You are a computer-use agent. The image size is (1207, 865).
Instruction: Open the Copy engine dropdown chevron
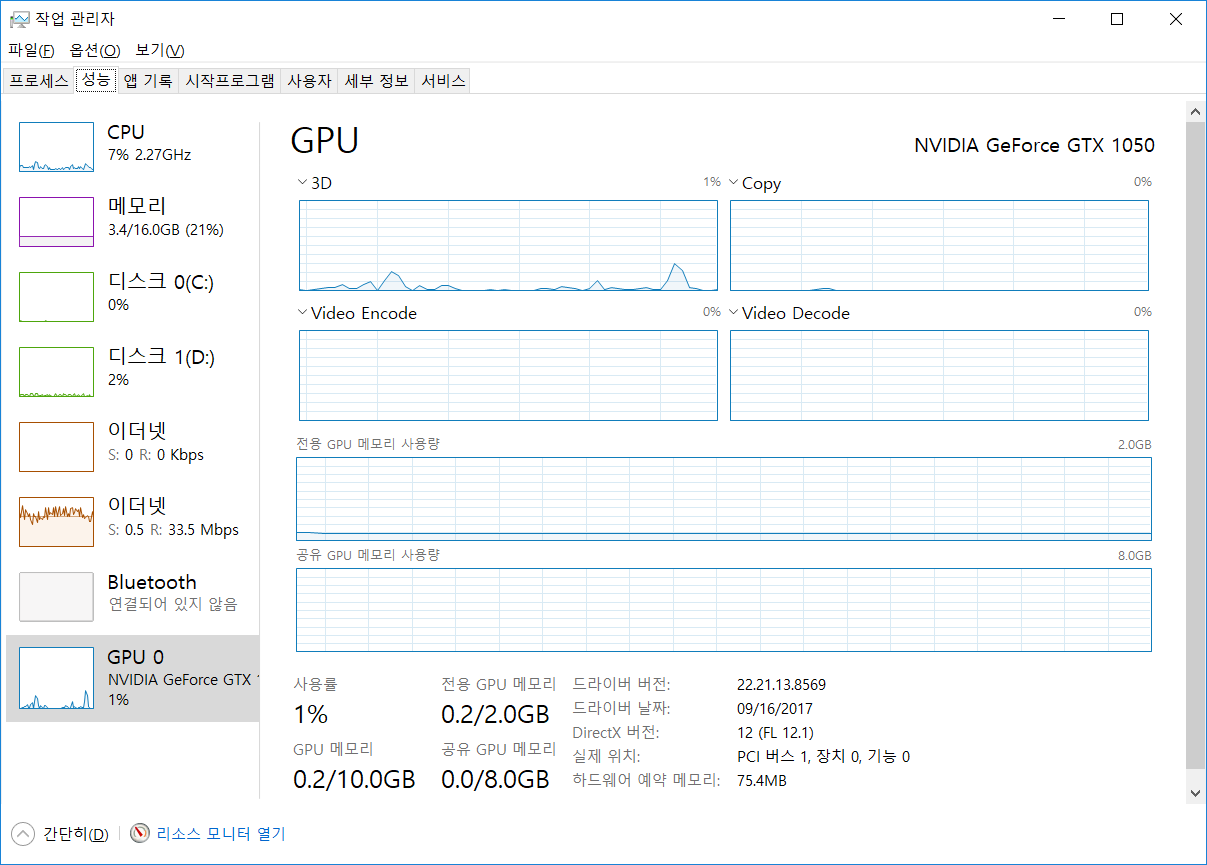coord(733,183)
